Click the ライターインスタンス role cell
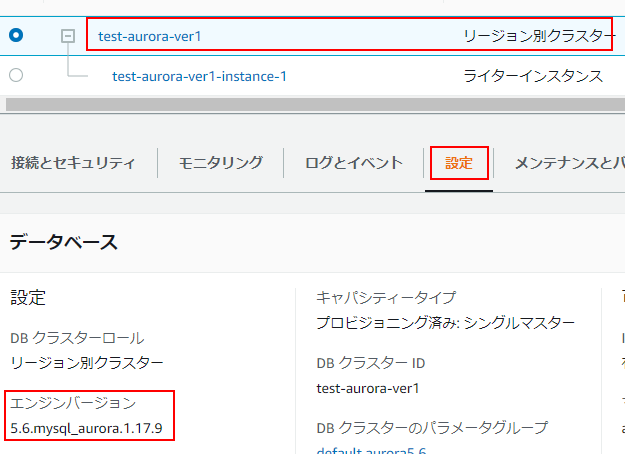Screen dimensions: 625x454 [x=533, y=76]
